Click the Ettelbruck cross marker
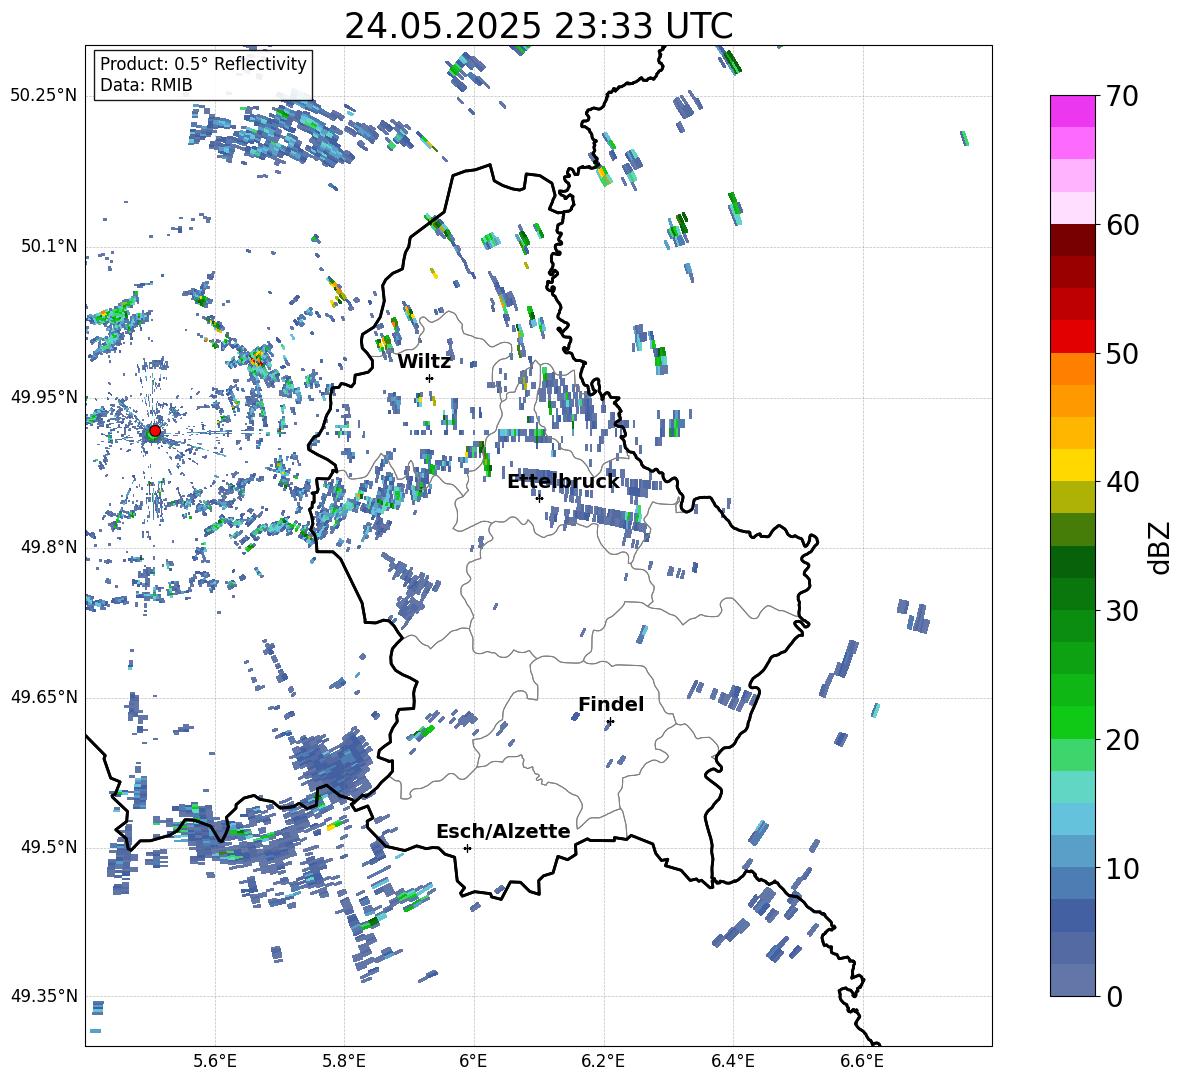 tap(539, 498)
